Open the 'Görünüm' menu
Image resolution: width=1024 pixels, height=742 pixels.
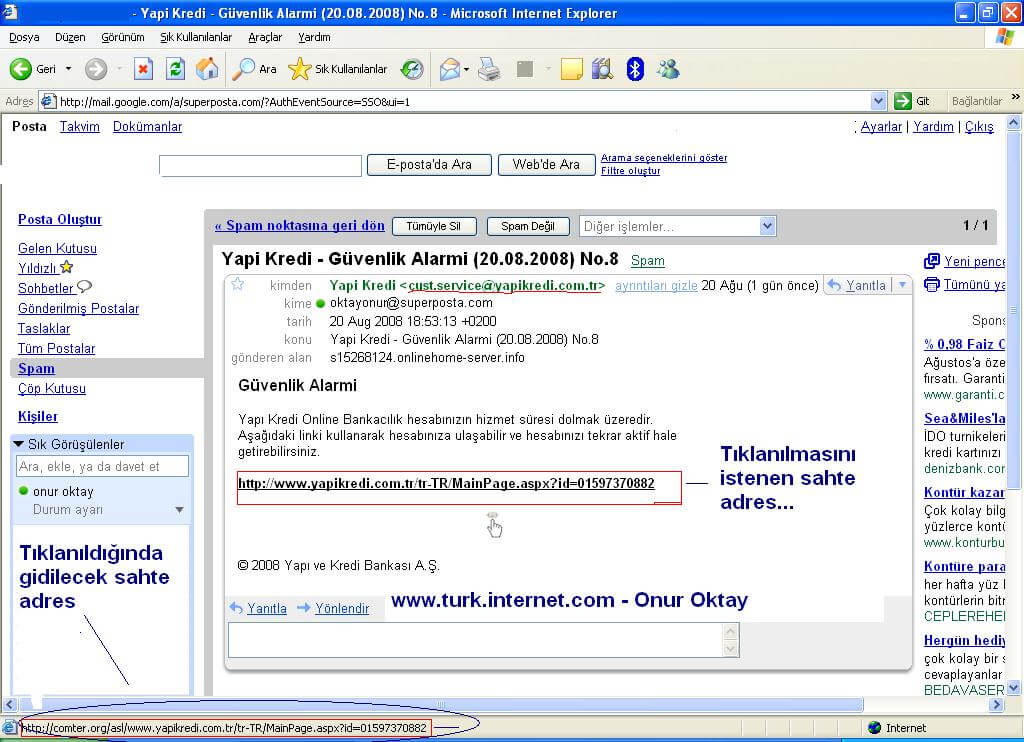pos(123,37)
